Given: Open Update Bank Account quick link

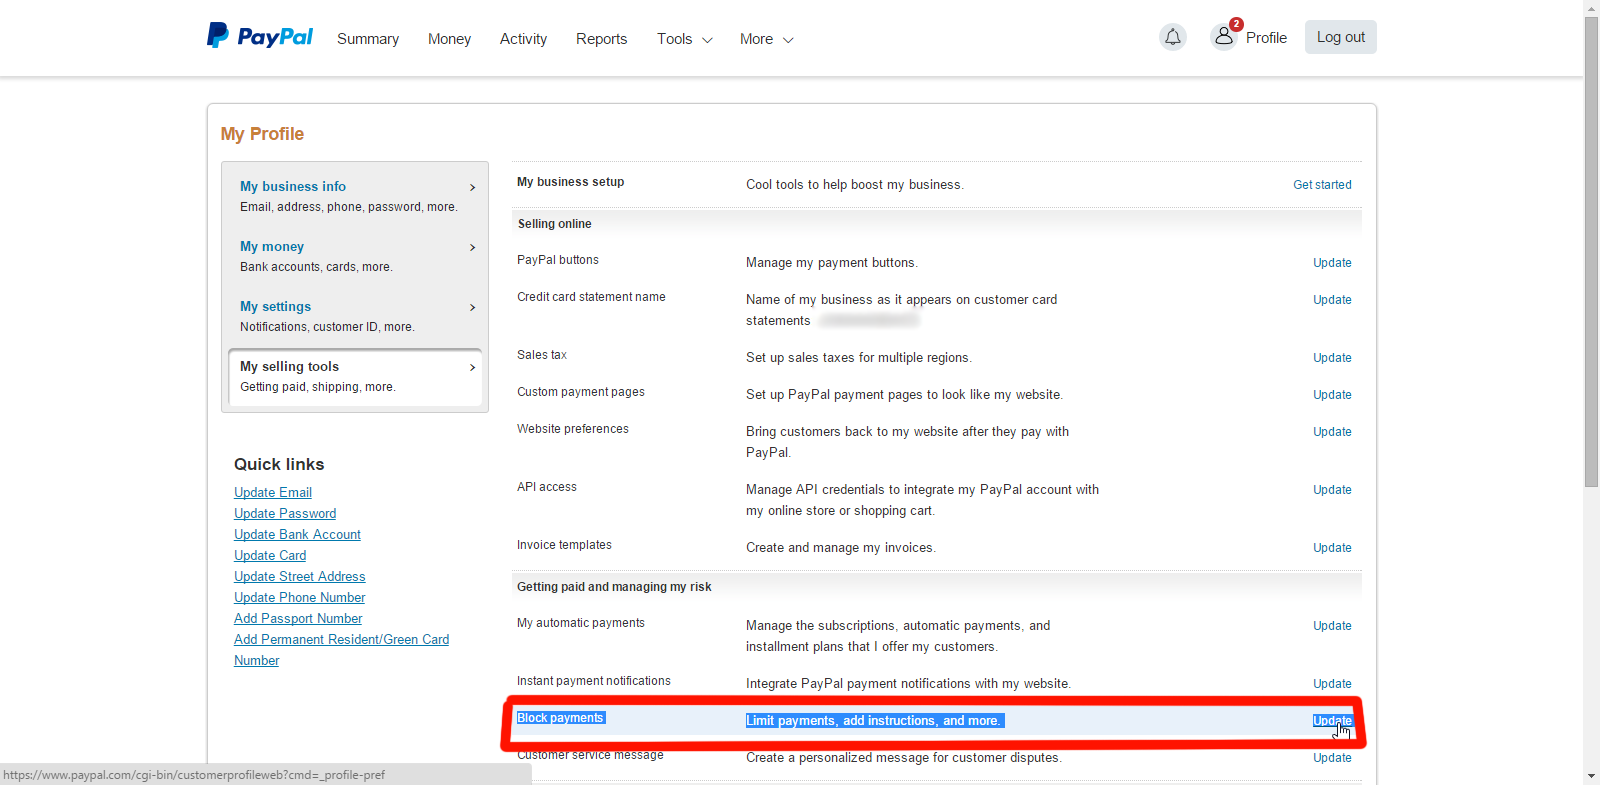Looking at the screenshot, I should (297, 535).
